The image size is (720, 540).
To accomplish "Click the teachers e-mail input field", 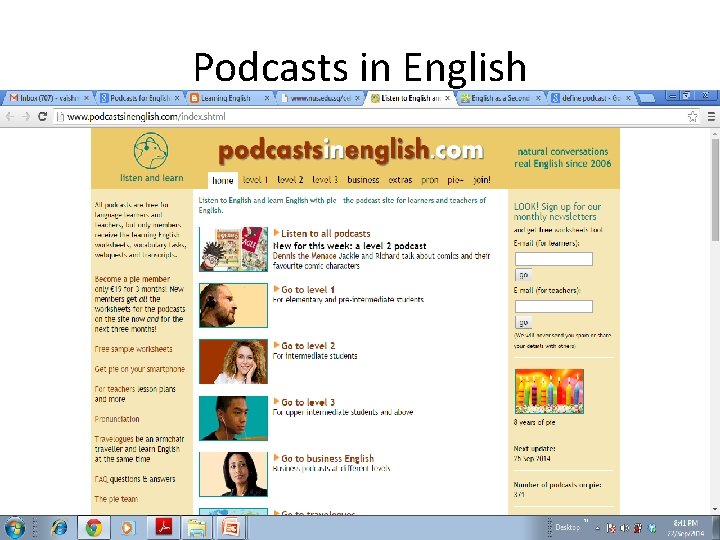I will pos(554,306).
